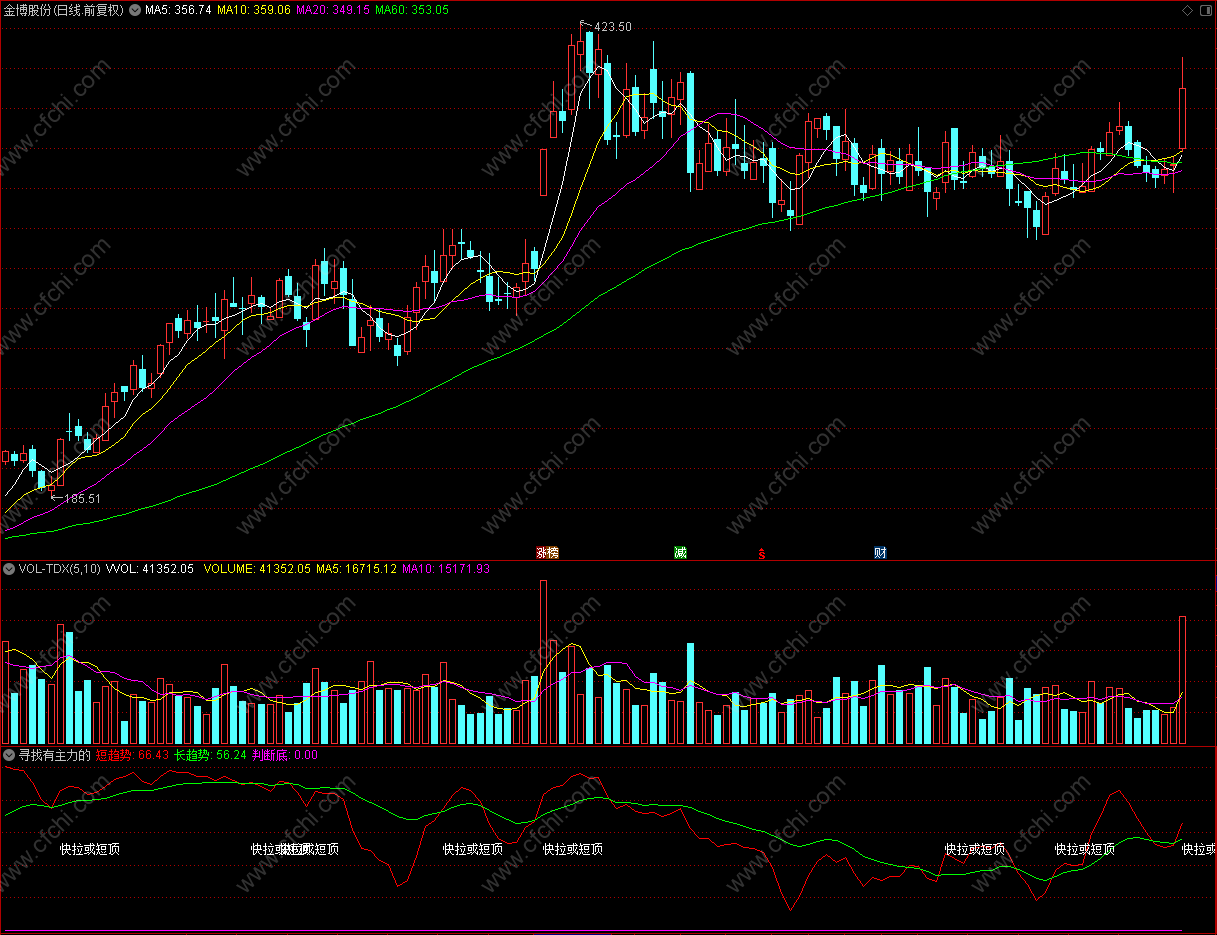Click the 185.51 low price label

coord(82,498)
